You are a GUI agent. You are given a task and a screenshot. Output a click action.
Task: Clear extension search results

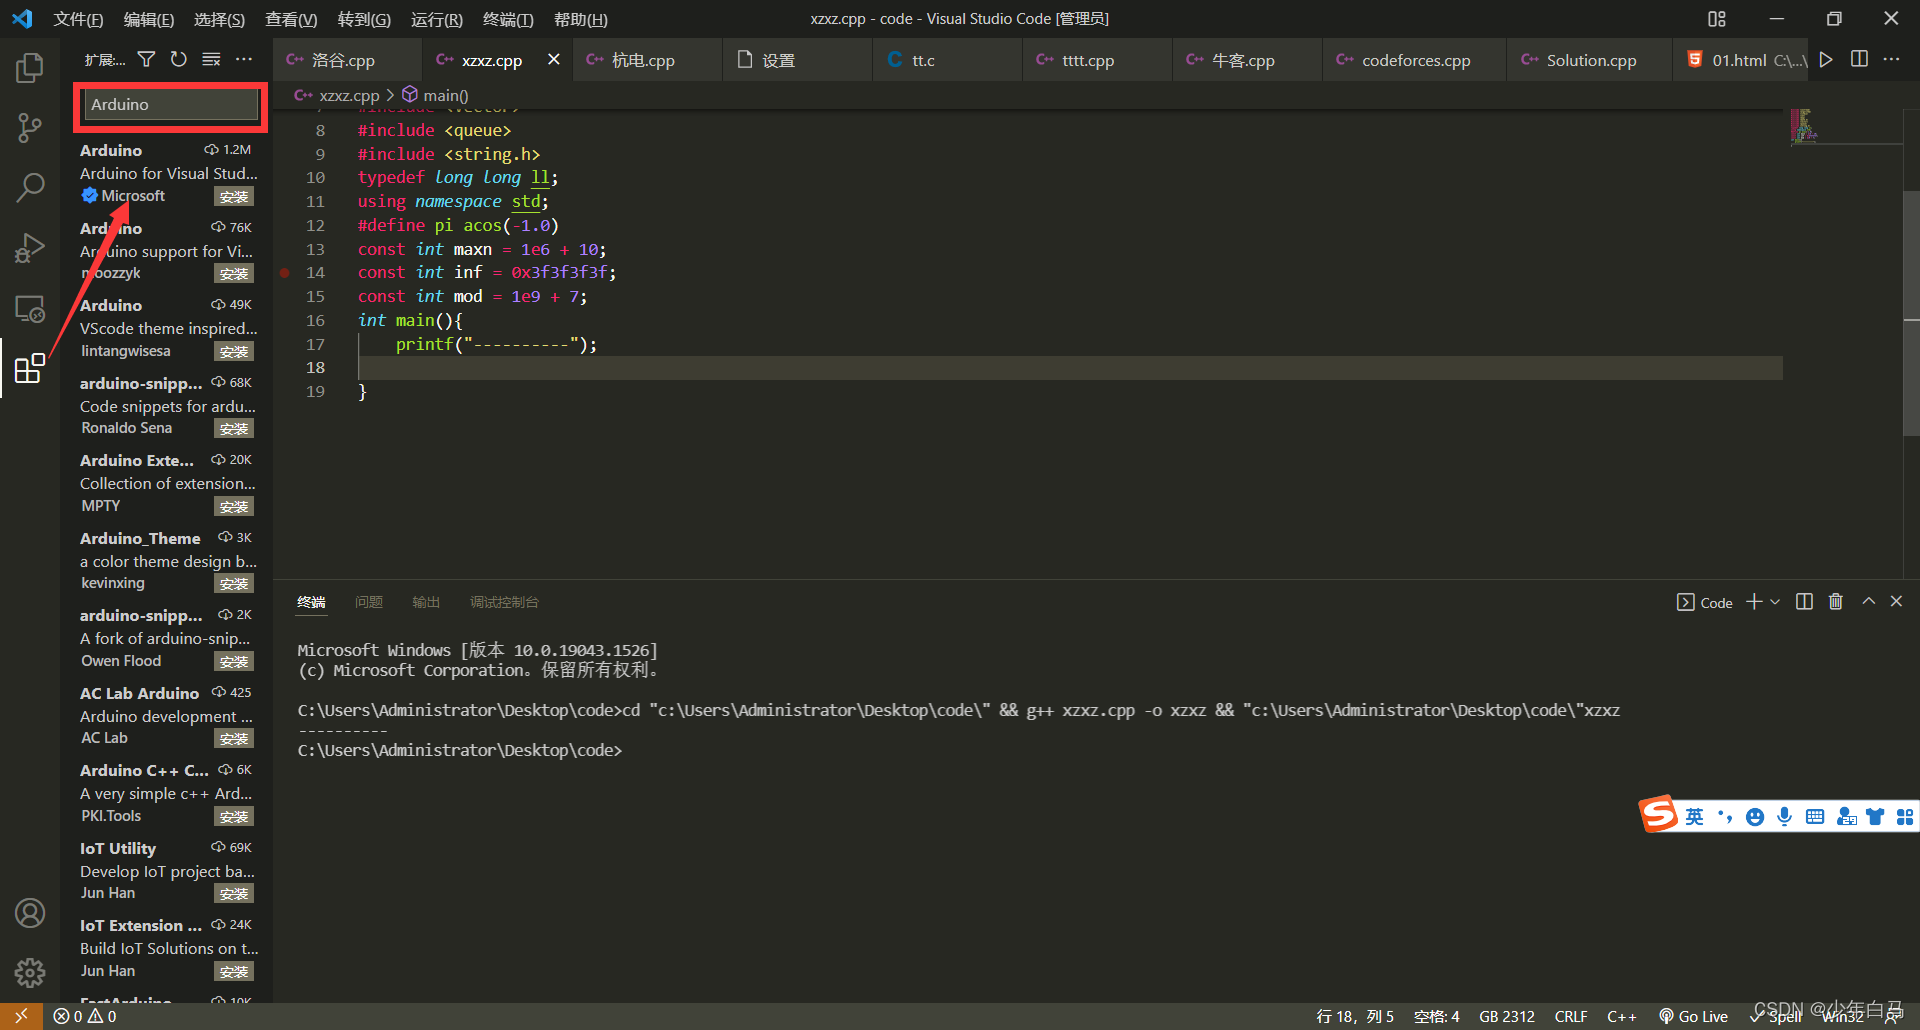point(211,60)
